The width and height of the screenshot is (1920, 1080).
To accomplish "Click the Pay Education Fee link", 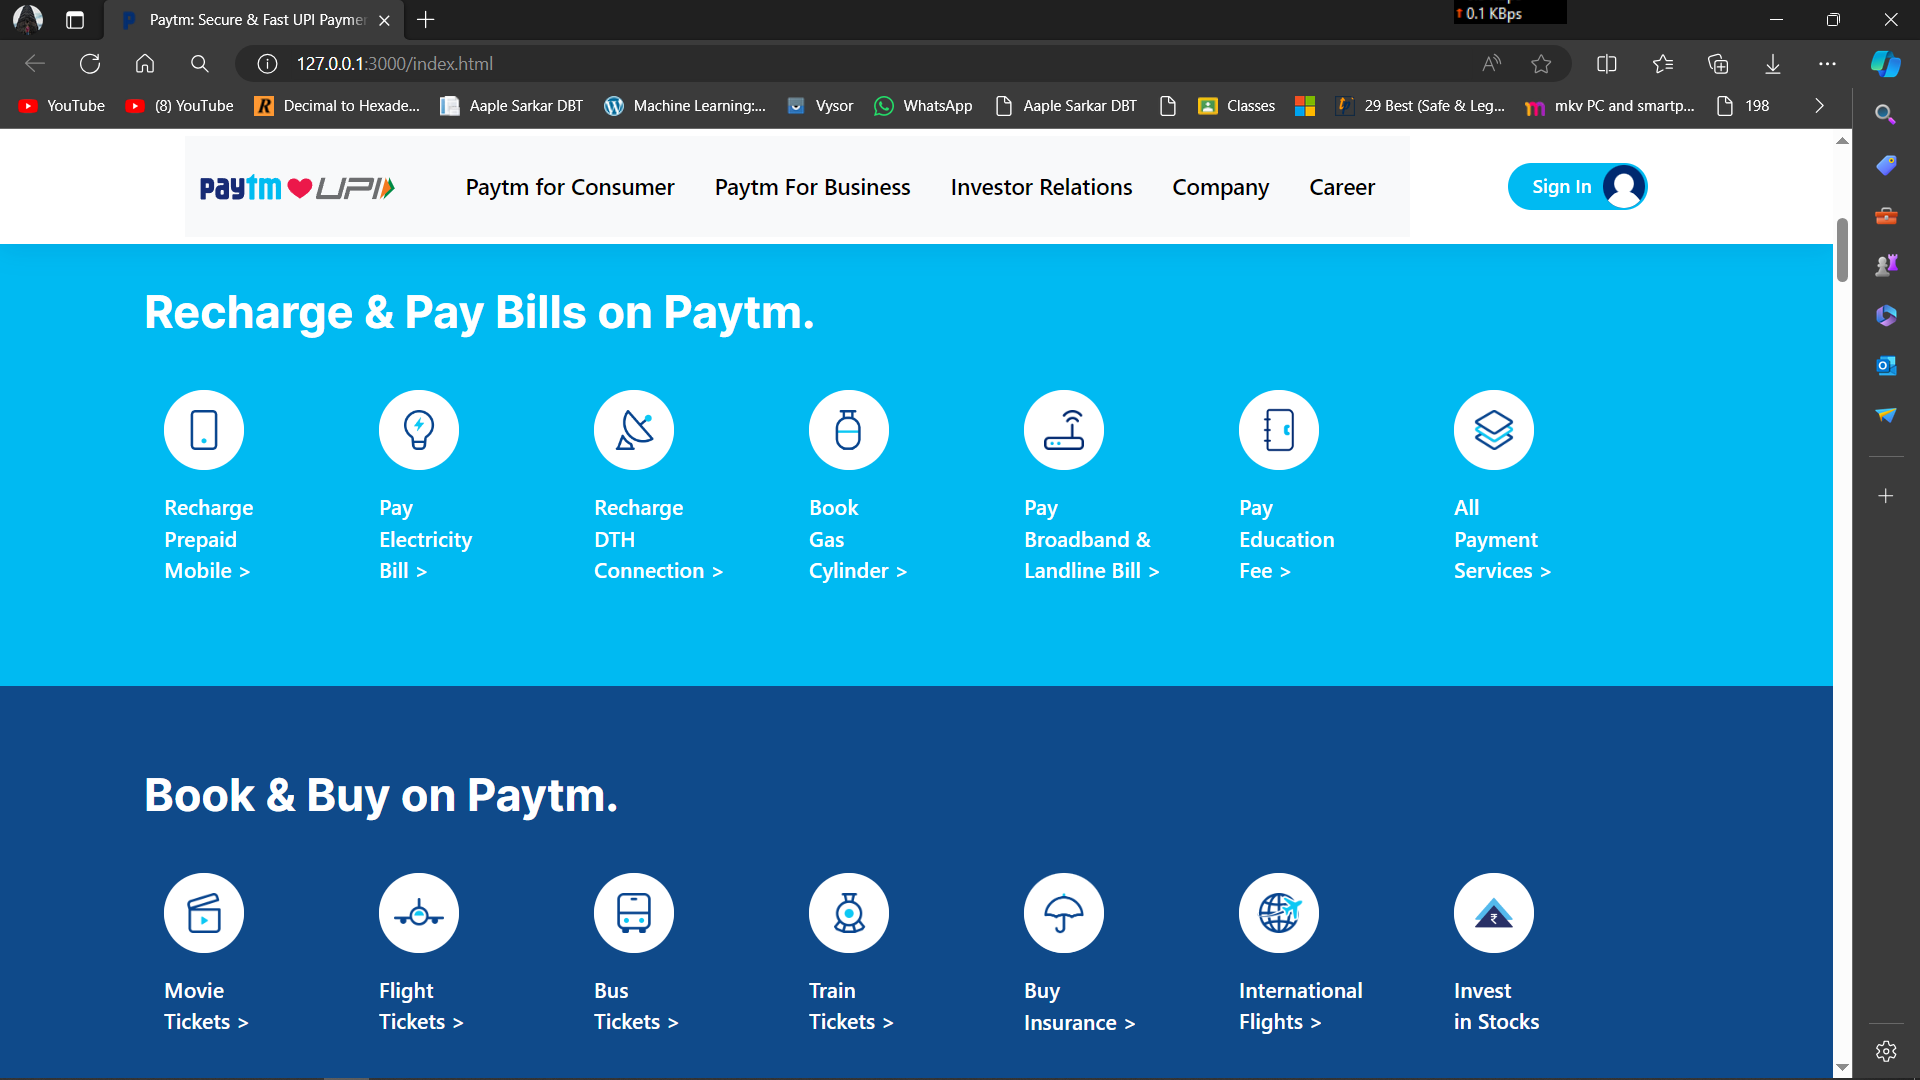I will (x=1286, y=539).
